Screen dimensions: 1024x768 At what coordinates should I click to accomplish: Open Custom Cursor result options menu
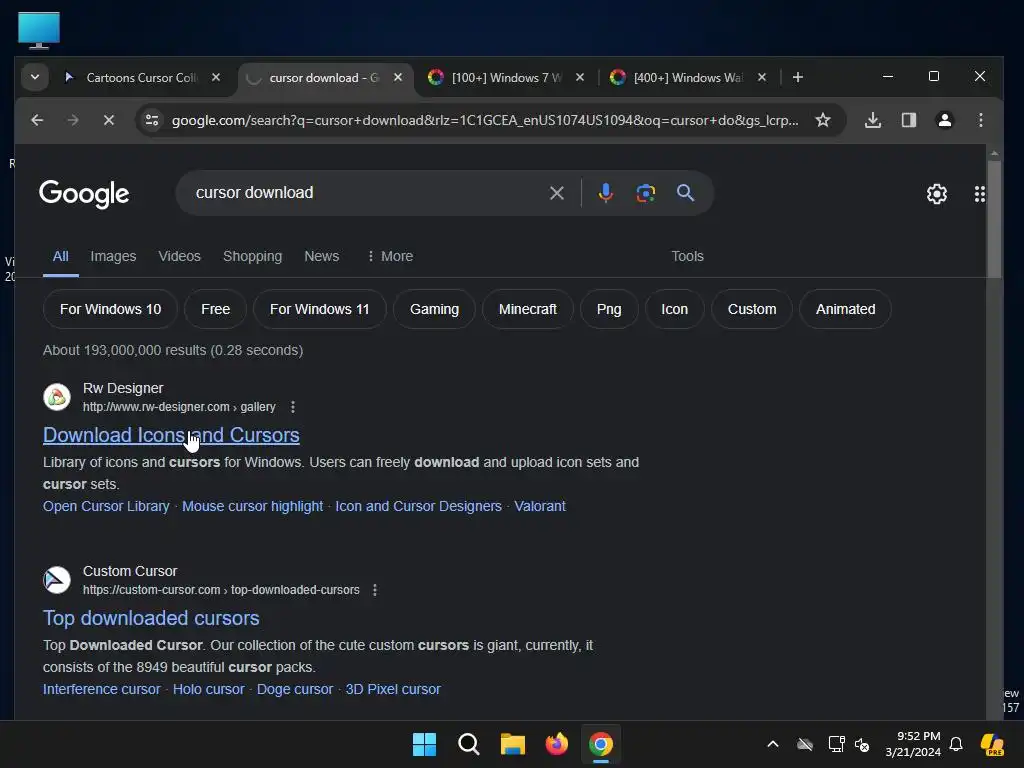click(375, 590)
